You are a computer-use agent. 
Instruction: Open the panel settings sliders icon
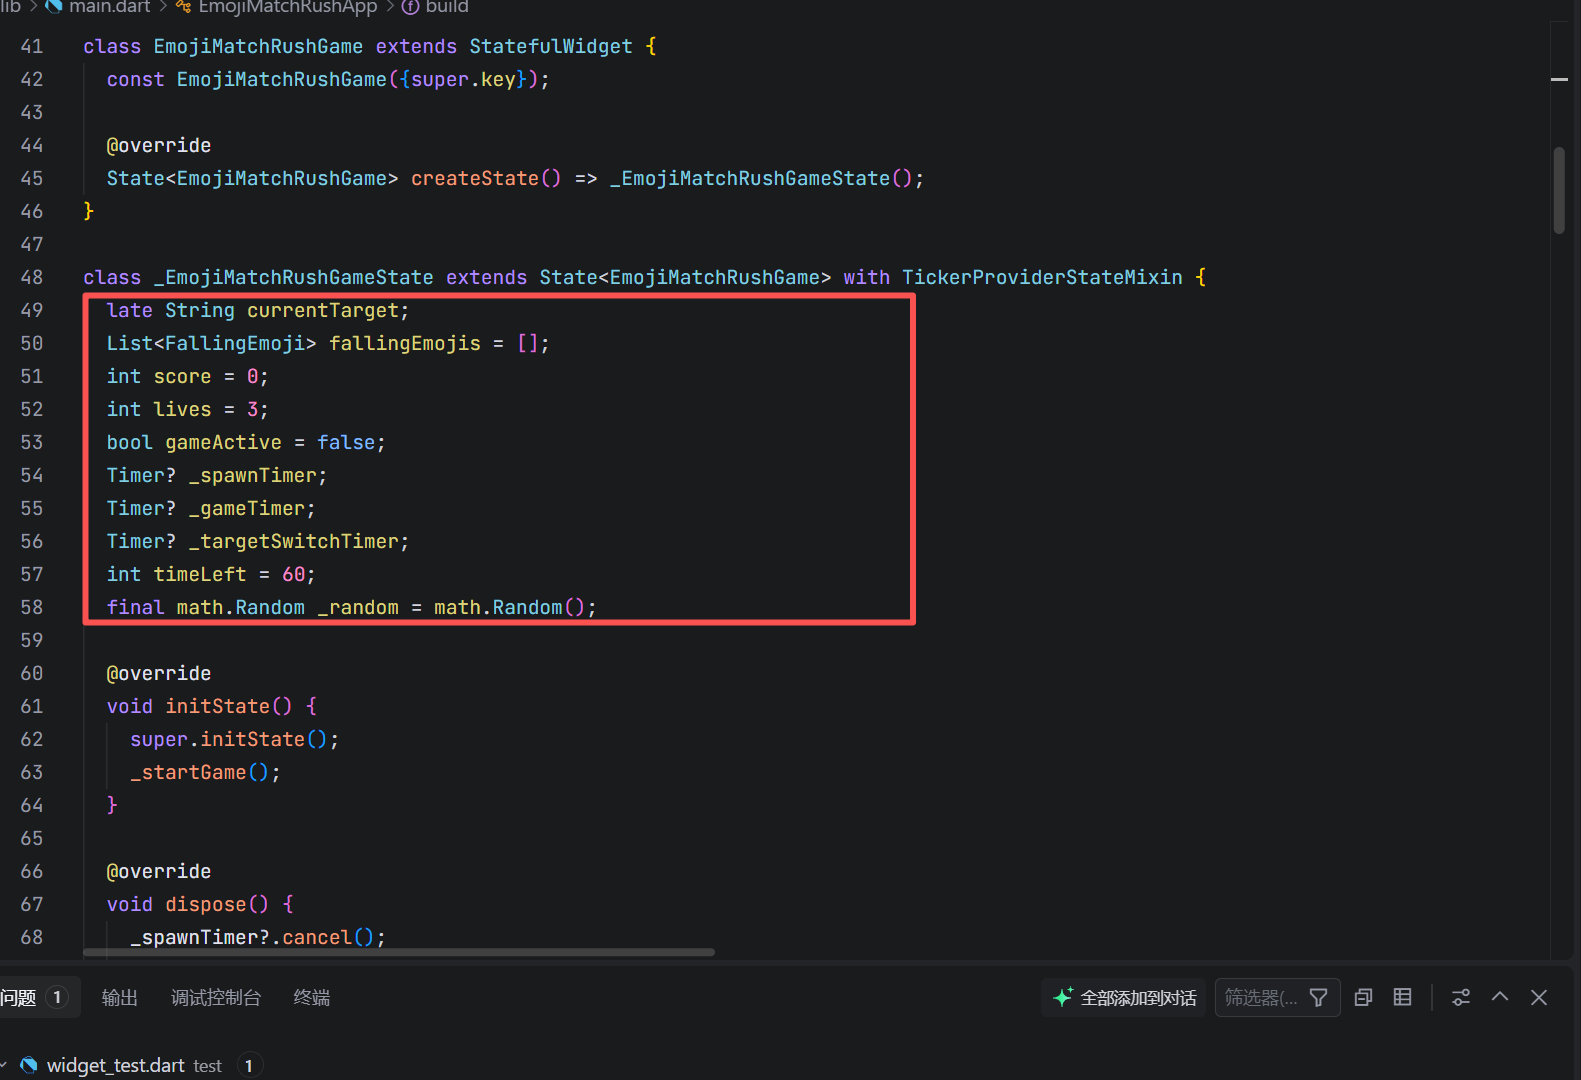click(x=1461, y=997)
